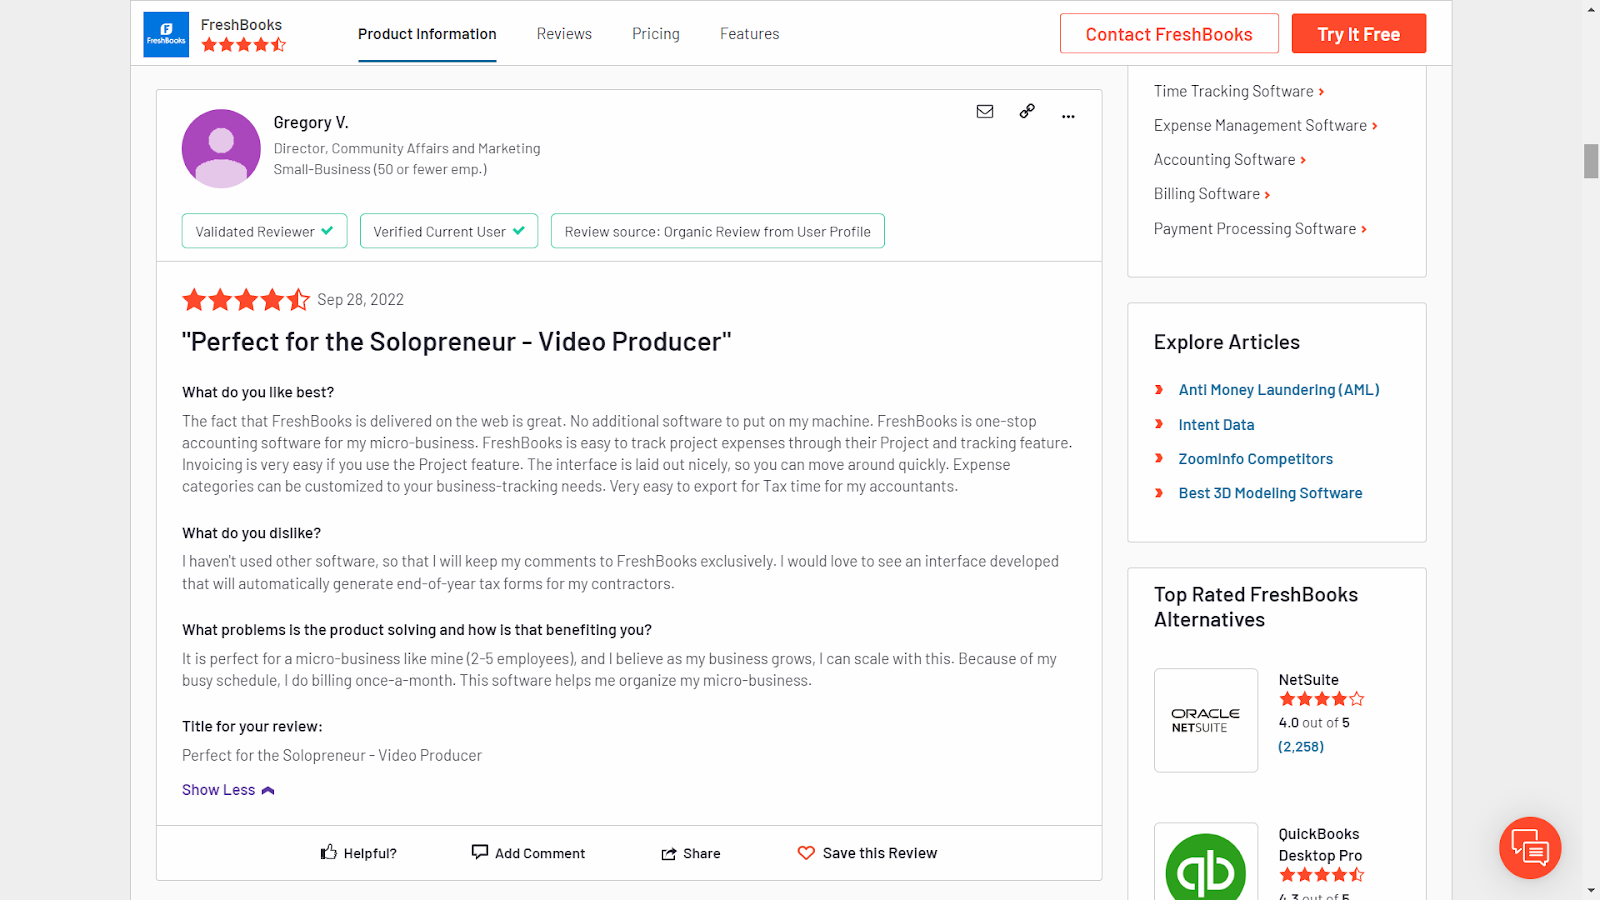Open the review's three-dot more menu

click(x=1068, y=116)
